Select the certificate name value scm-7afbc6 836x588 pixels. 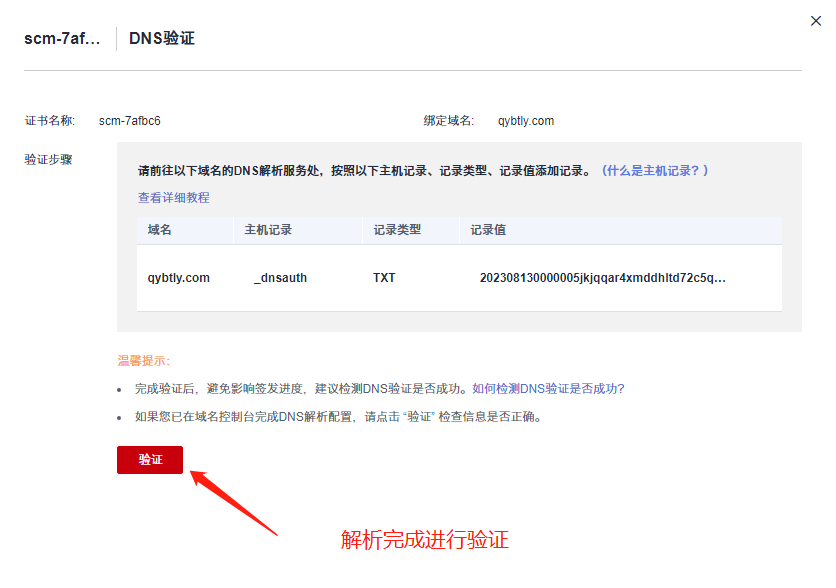coord(130,121)
